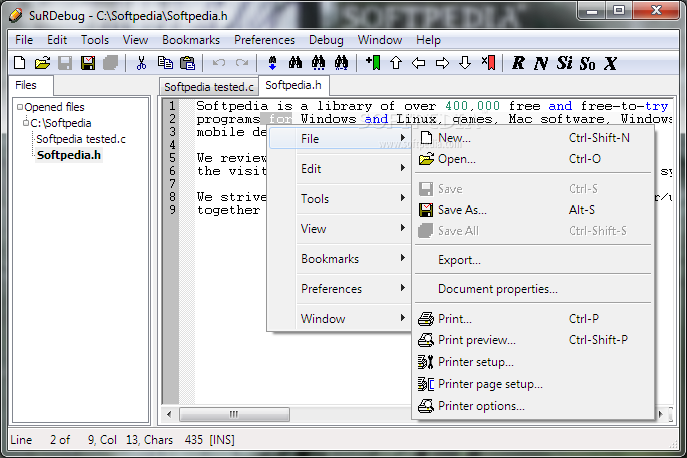This screenshot has width=687, height=458.
Task: Click the Copy toolbar icon
Action: pos(165,63)
